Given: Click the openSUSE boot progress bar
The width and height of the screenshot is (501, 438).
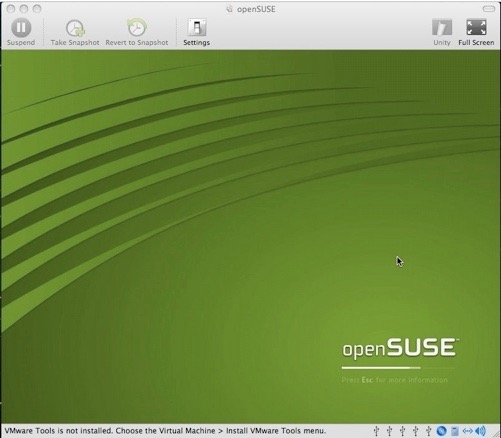Looking at the screenshot, I should [x=398, y=368].
